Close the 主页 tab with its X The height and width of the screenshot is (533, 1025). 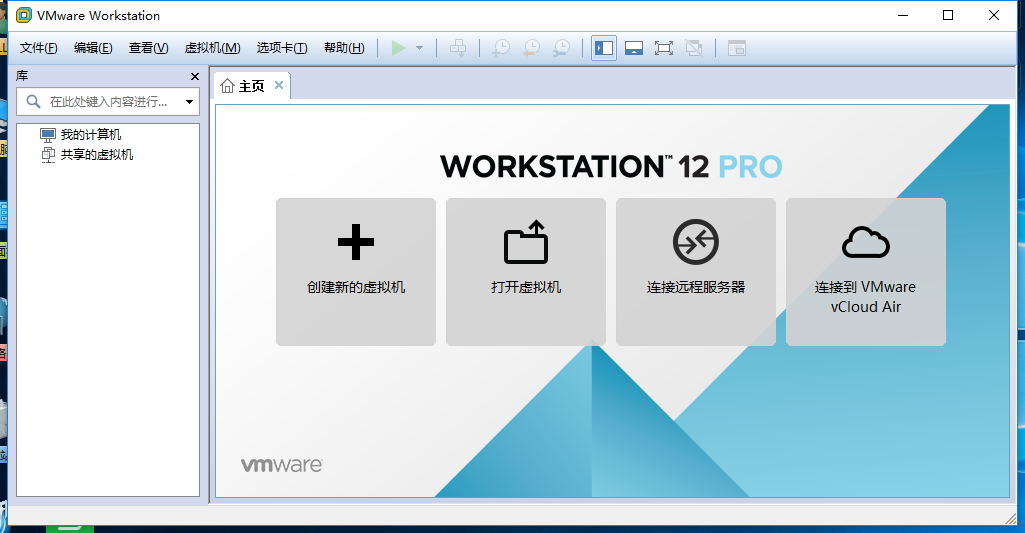point(279,85)
